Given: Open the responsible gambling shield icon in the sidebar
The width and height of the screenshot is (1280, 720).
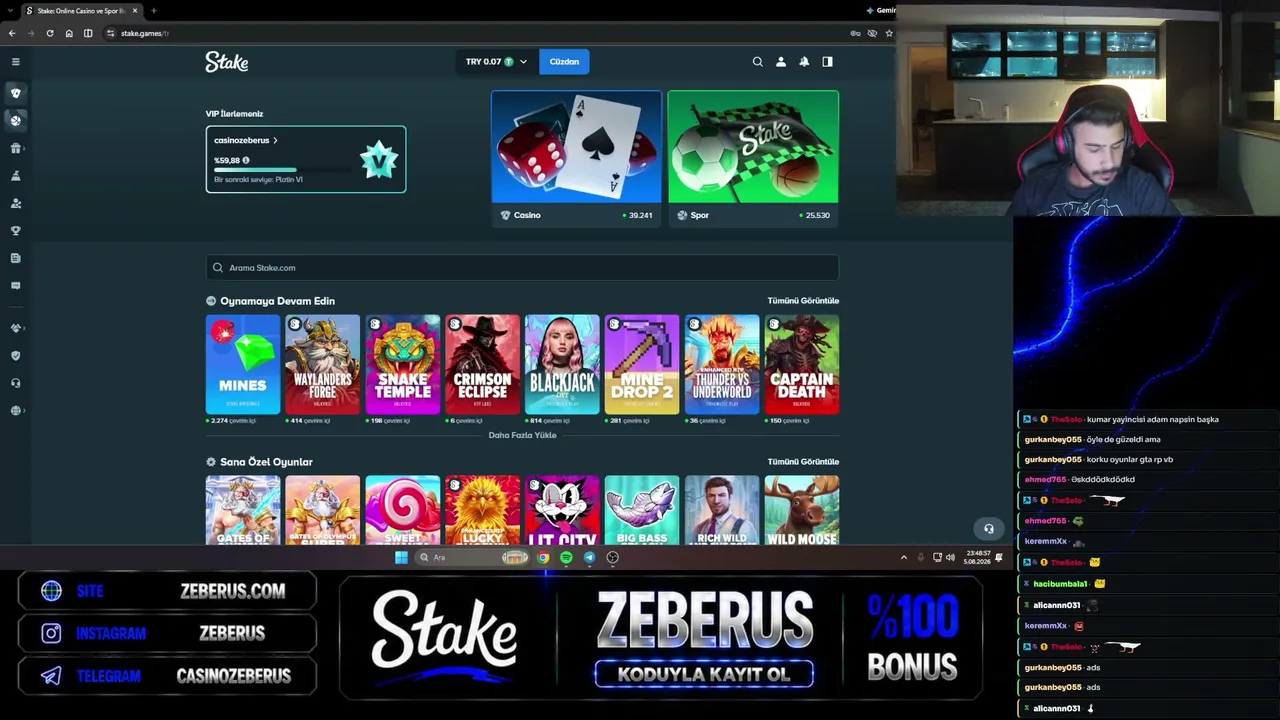Looking at the screenshot, I should tap(15, 356).
